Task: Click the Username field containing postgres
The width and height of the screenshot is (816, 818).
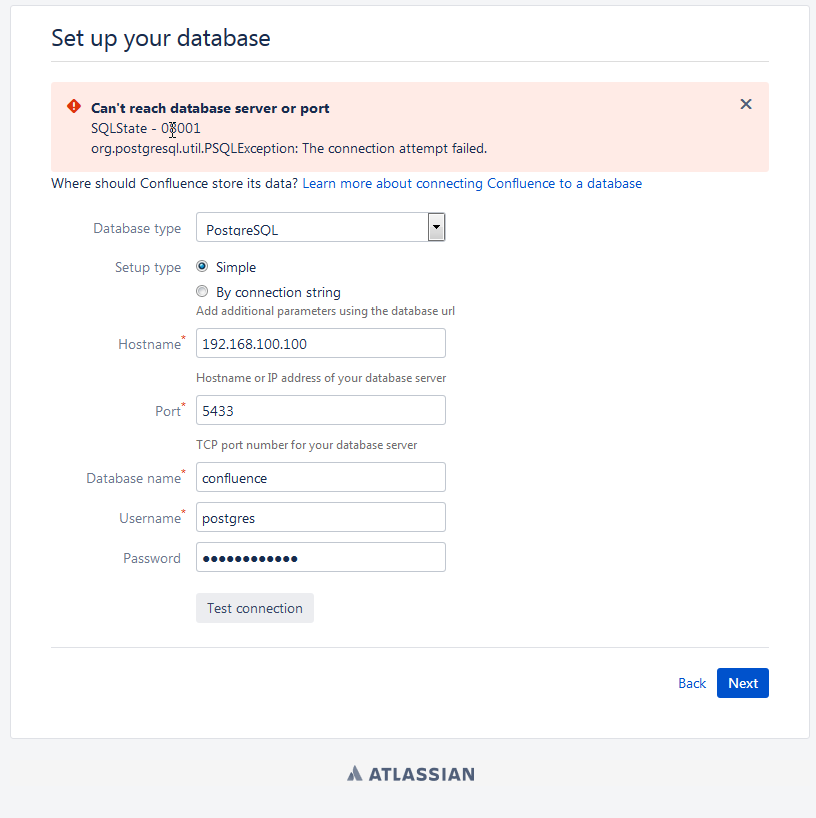Action: point(320,518)
